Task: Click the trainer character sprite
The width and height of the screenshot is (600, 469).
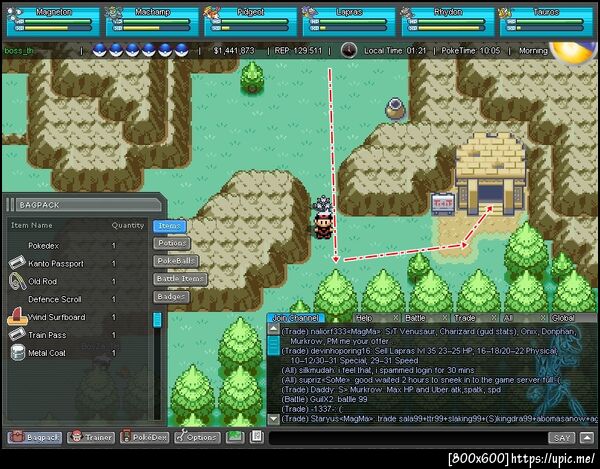Action: pos(323,226)
